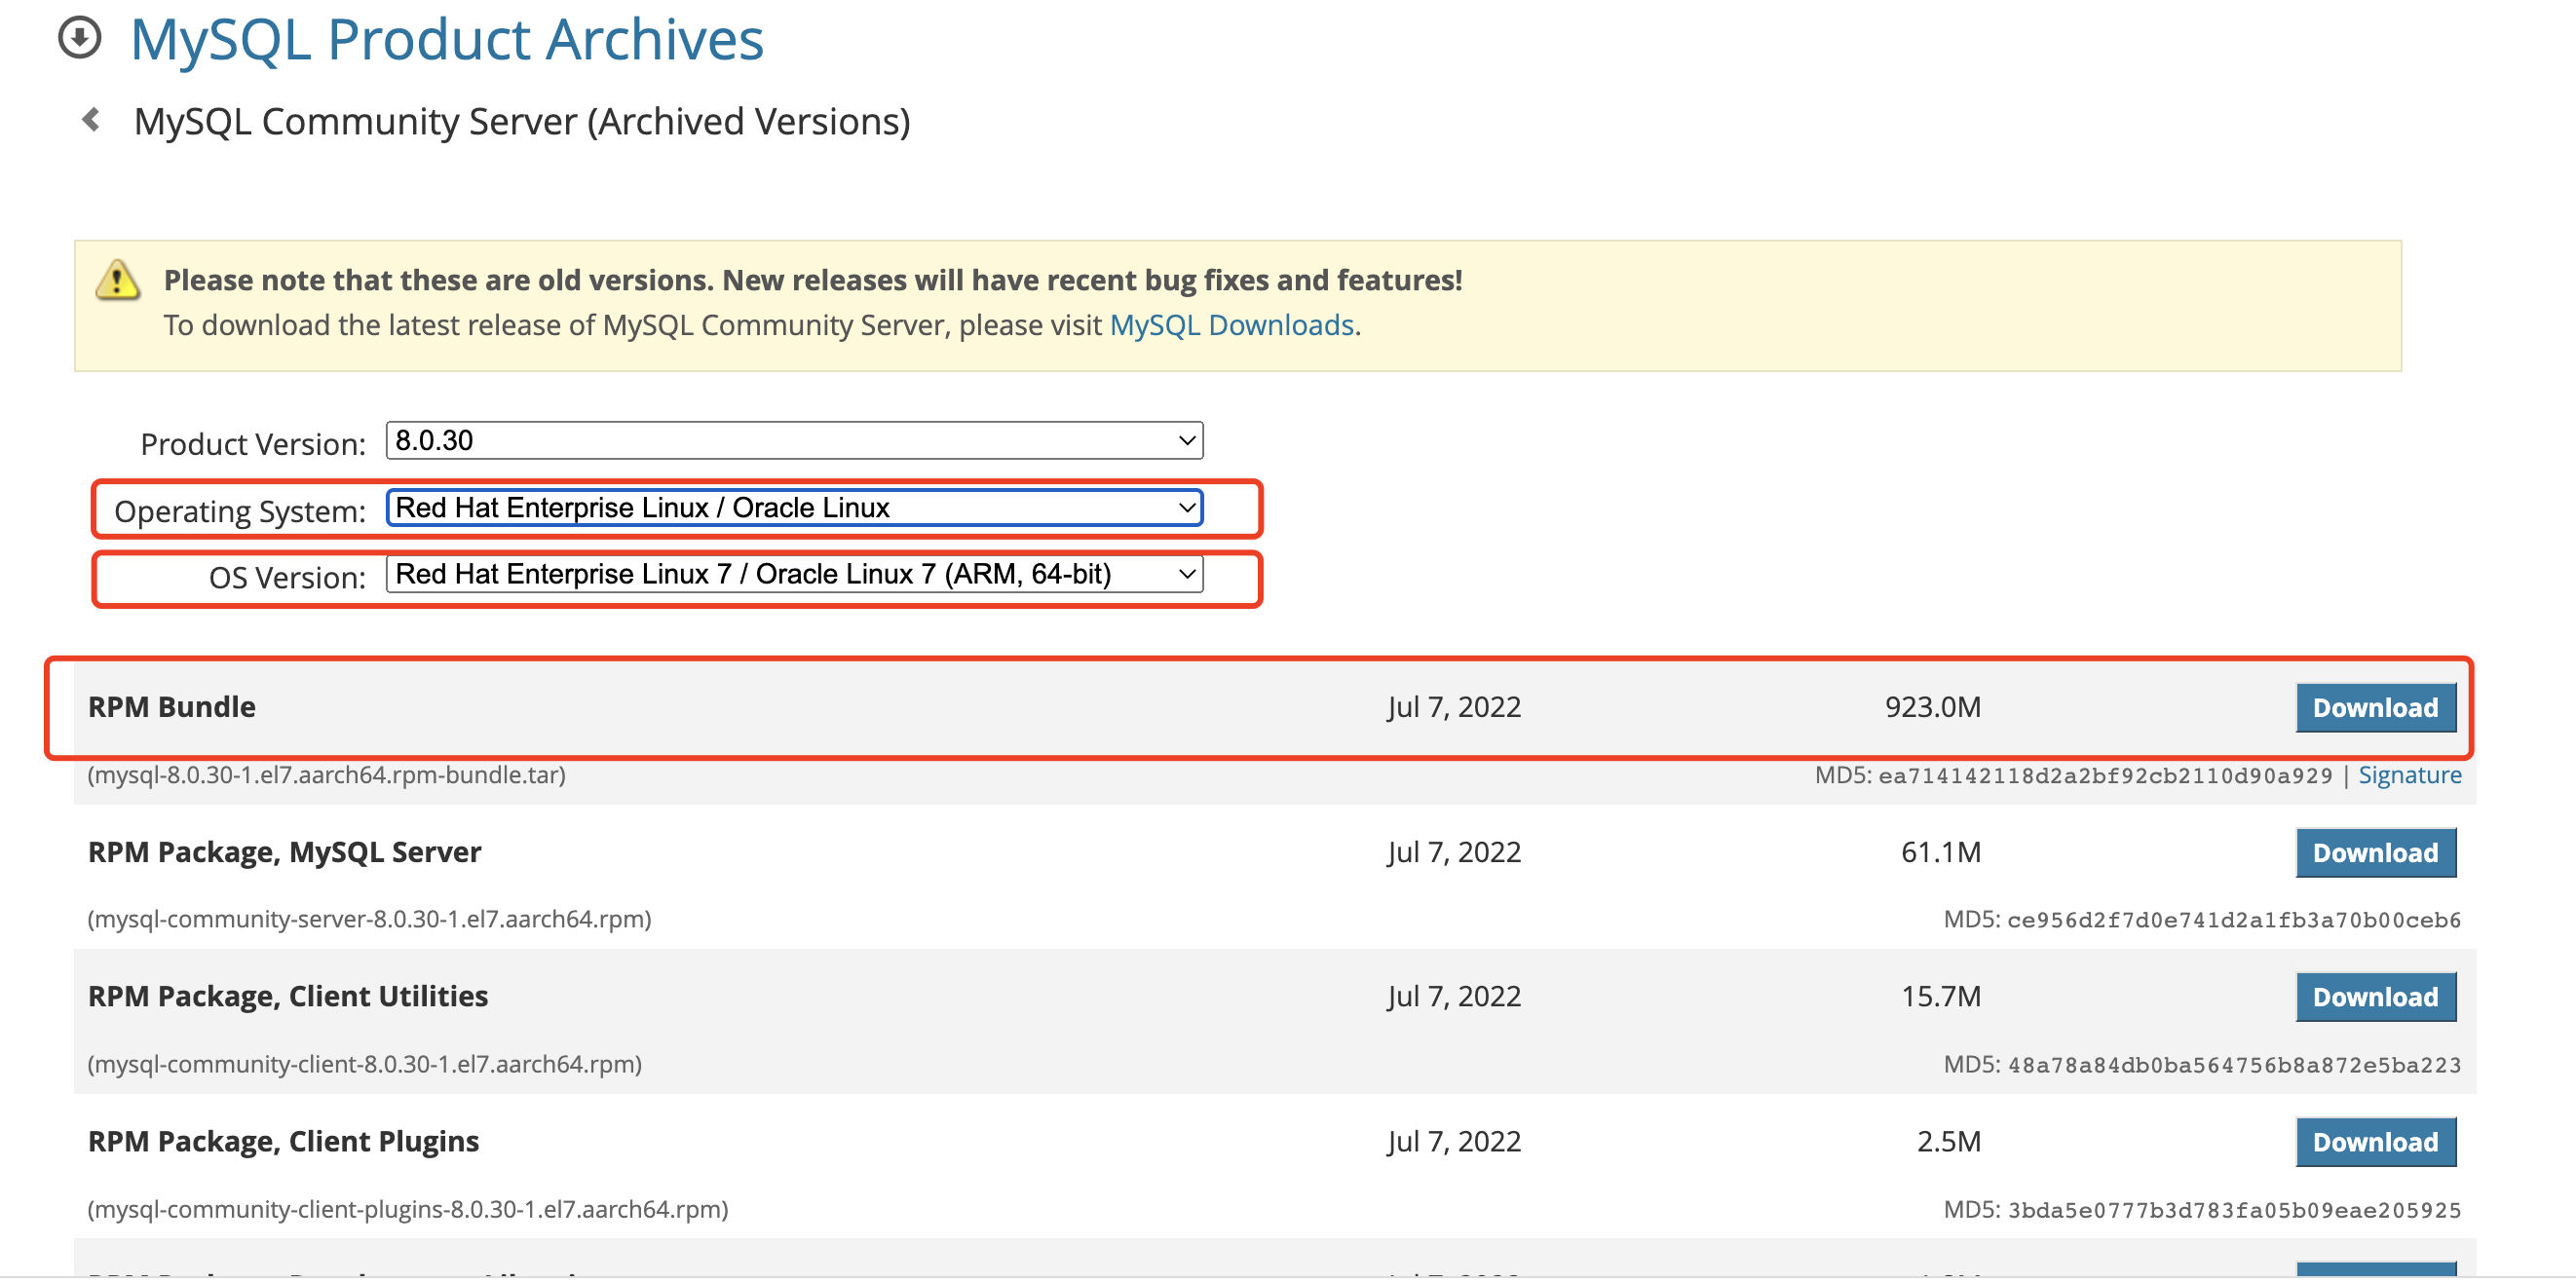Viewport: 2576px width, 1282px height.
Task: Download the RPM Bundle
Action: tap(2375, 708)
